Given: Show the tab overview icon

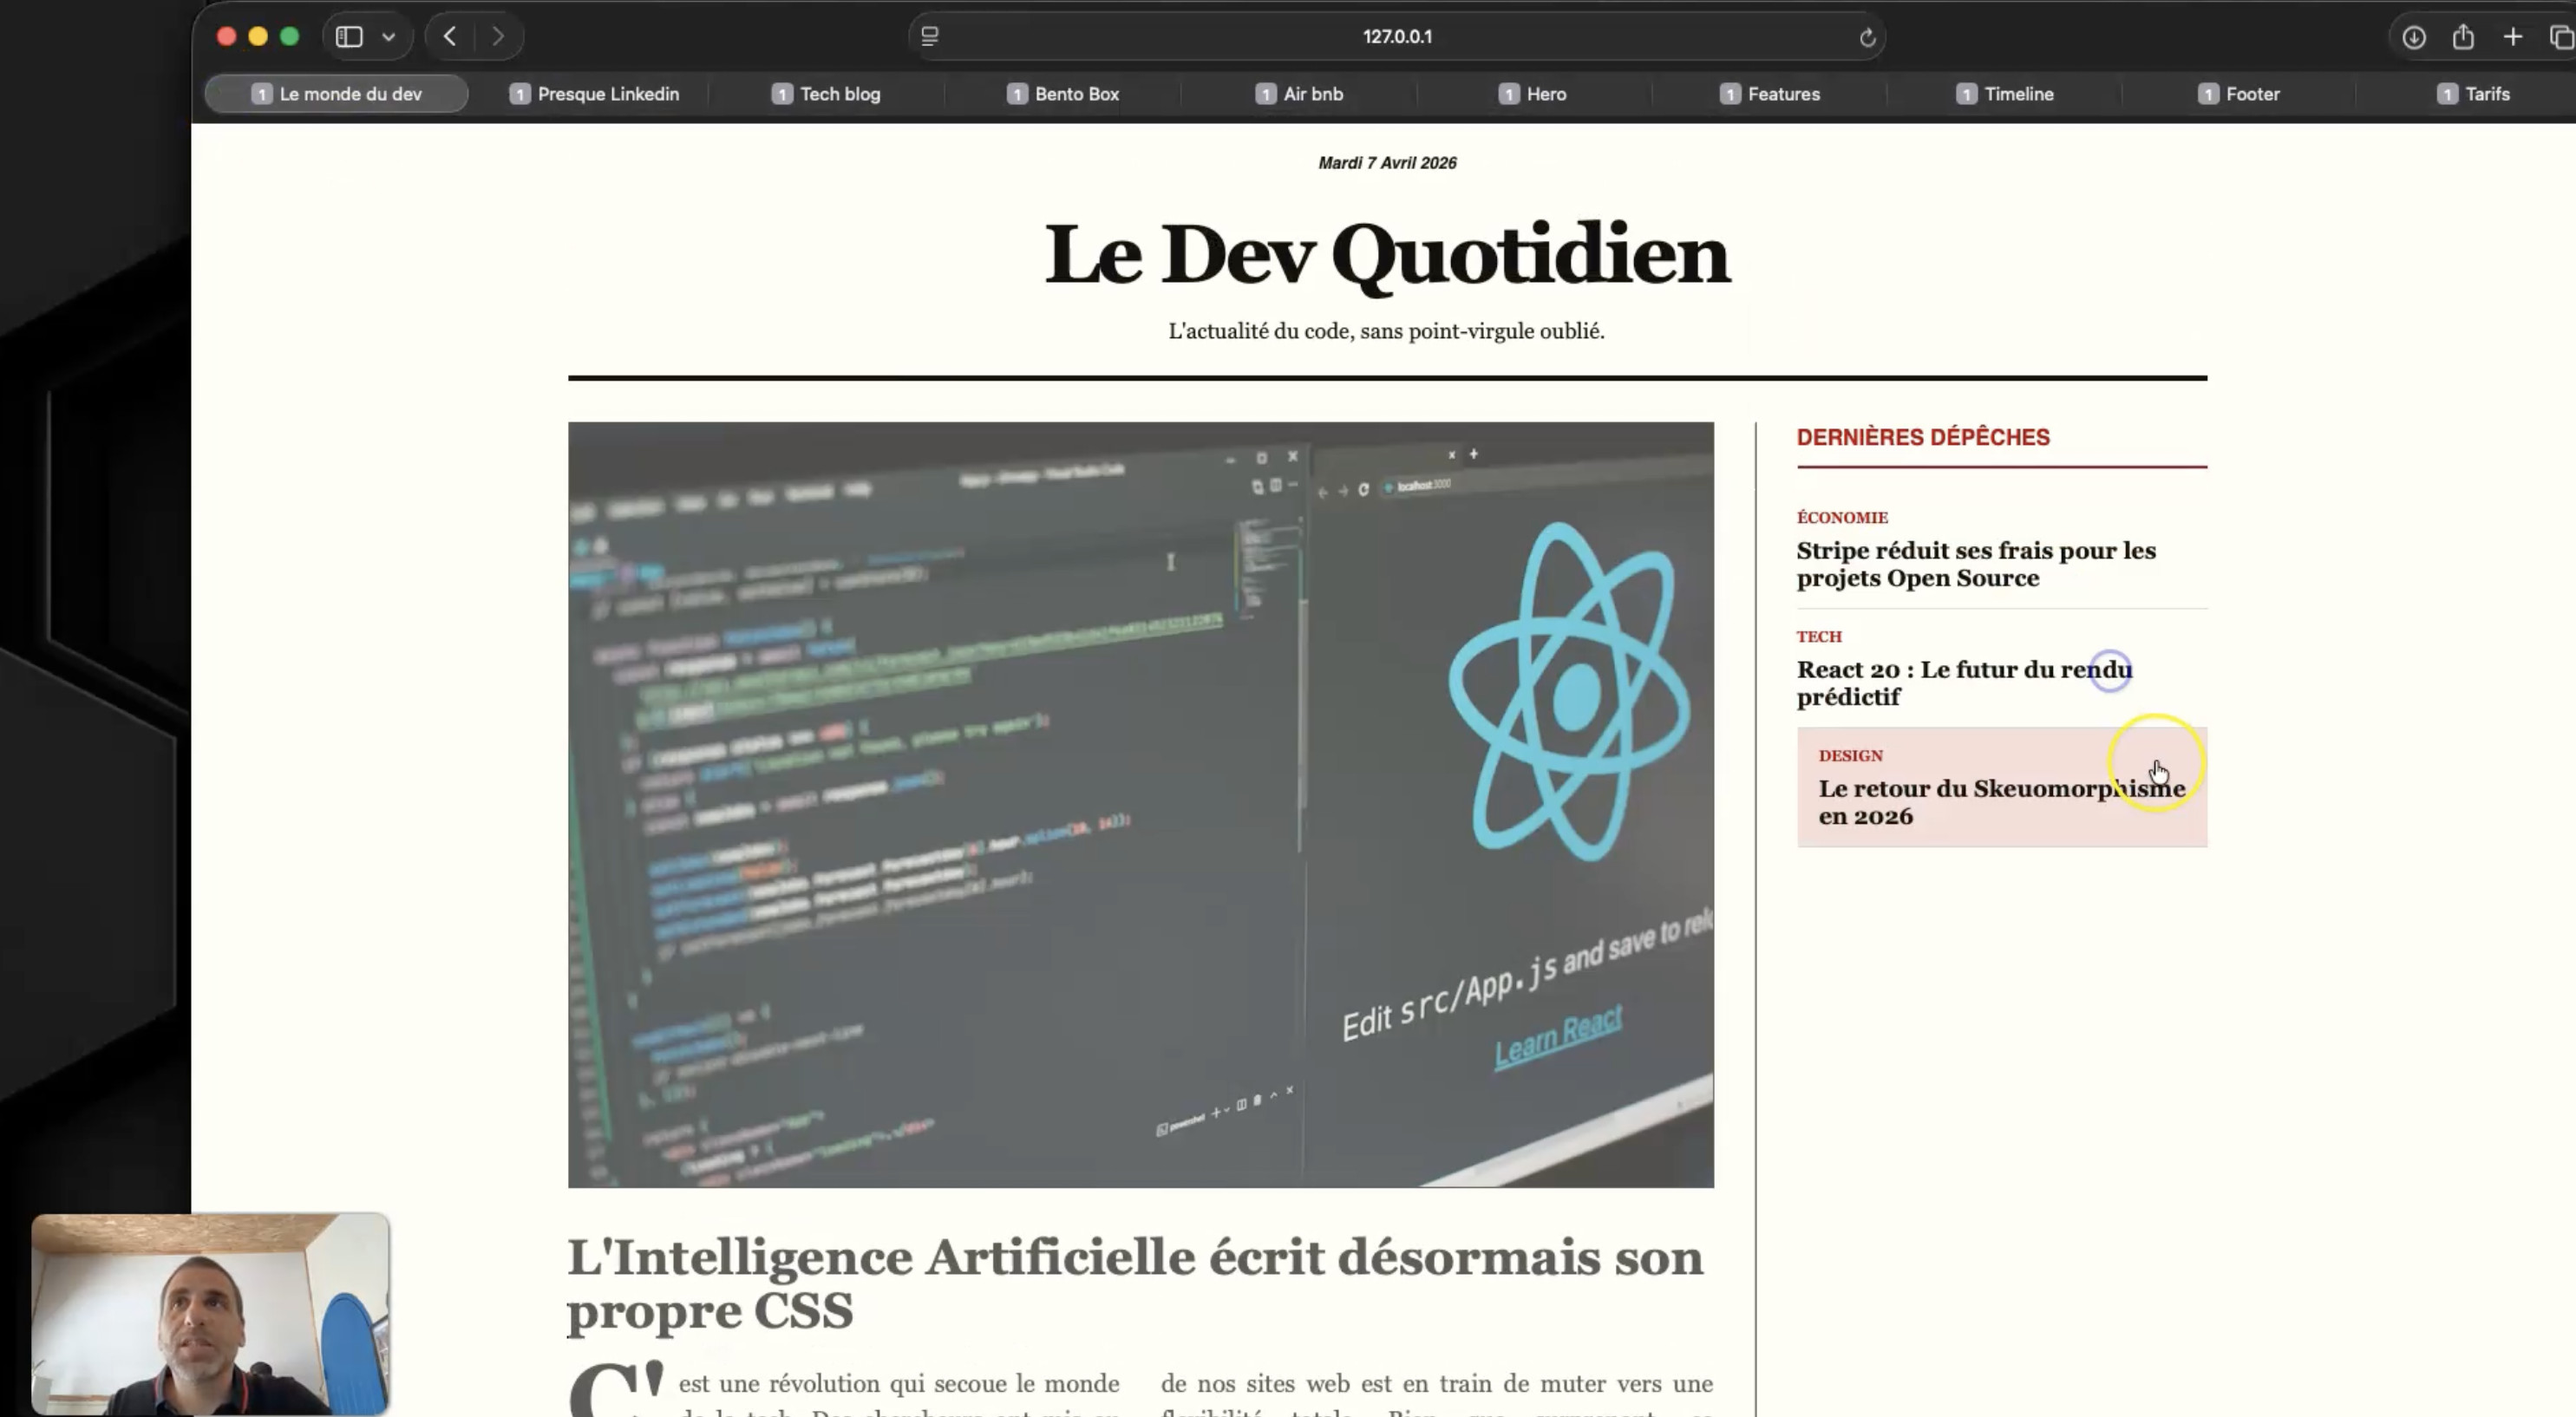Looking at the screenshot, I should coord(2560,38).
